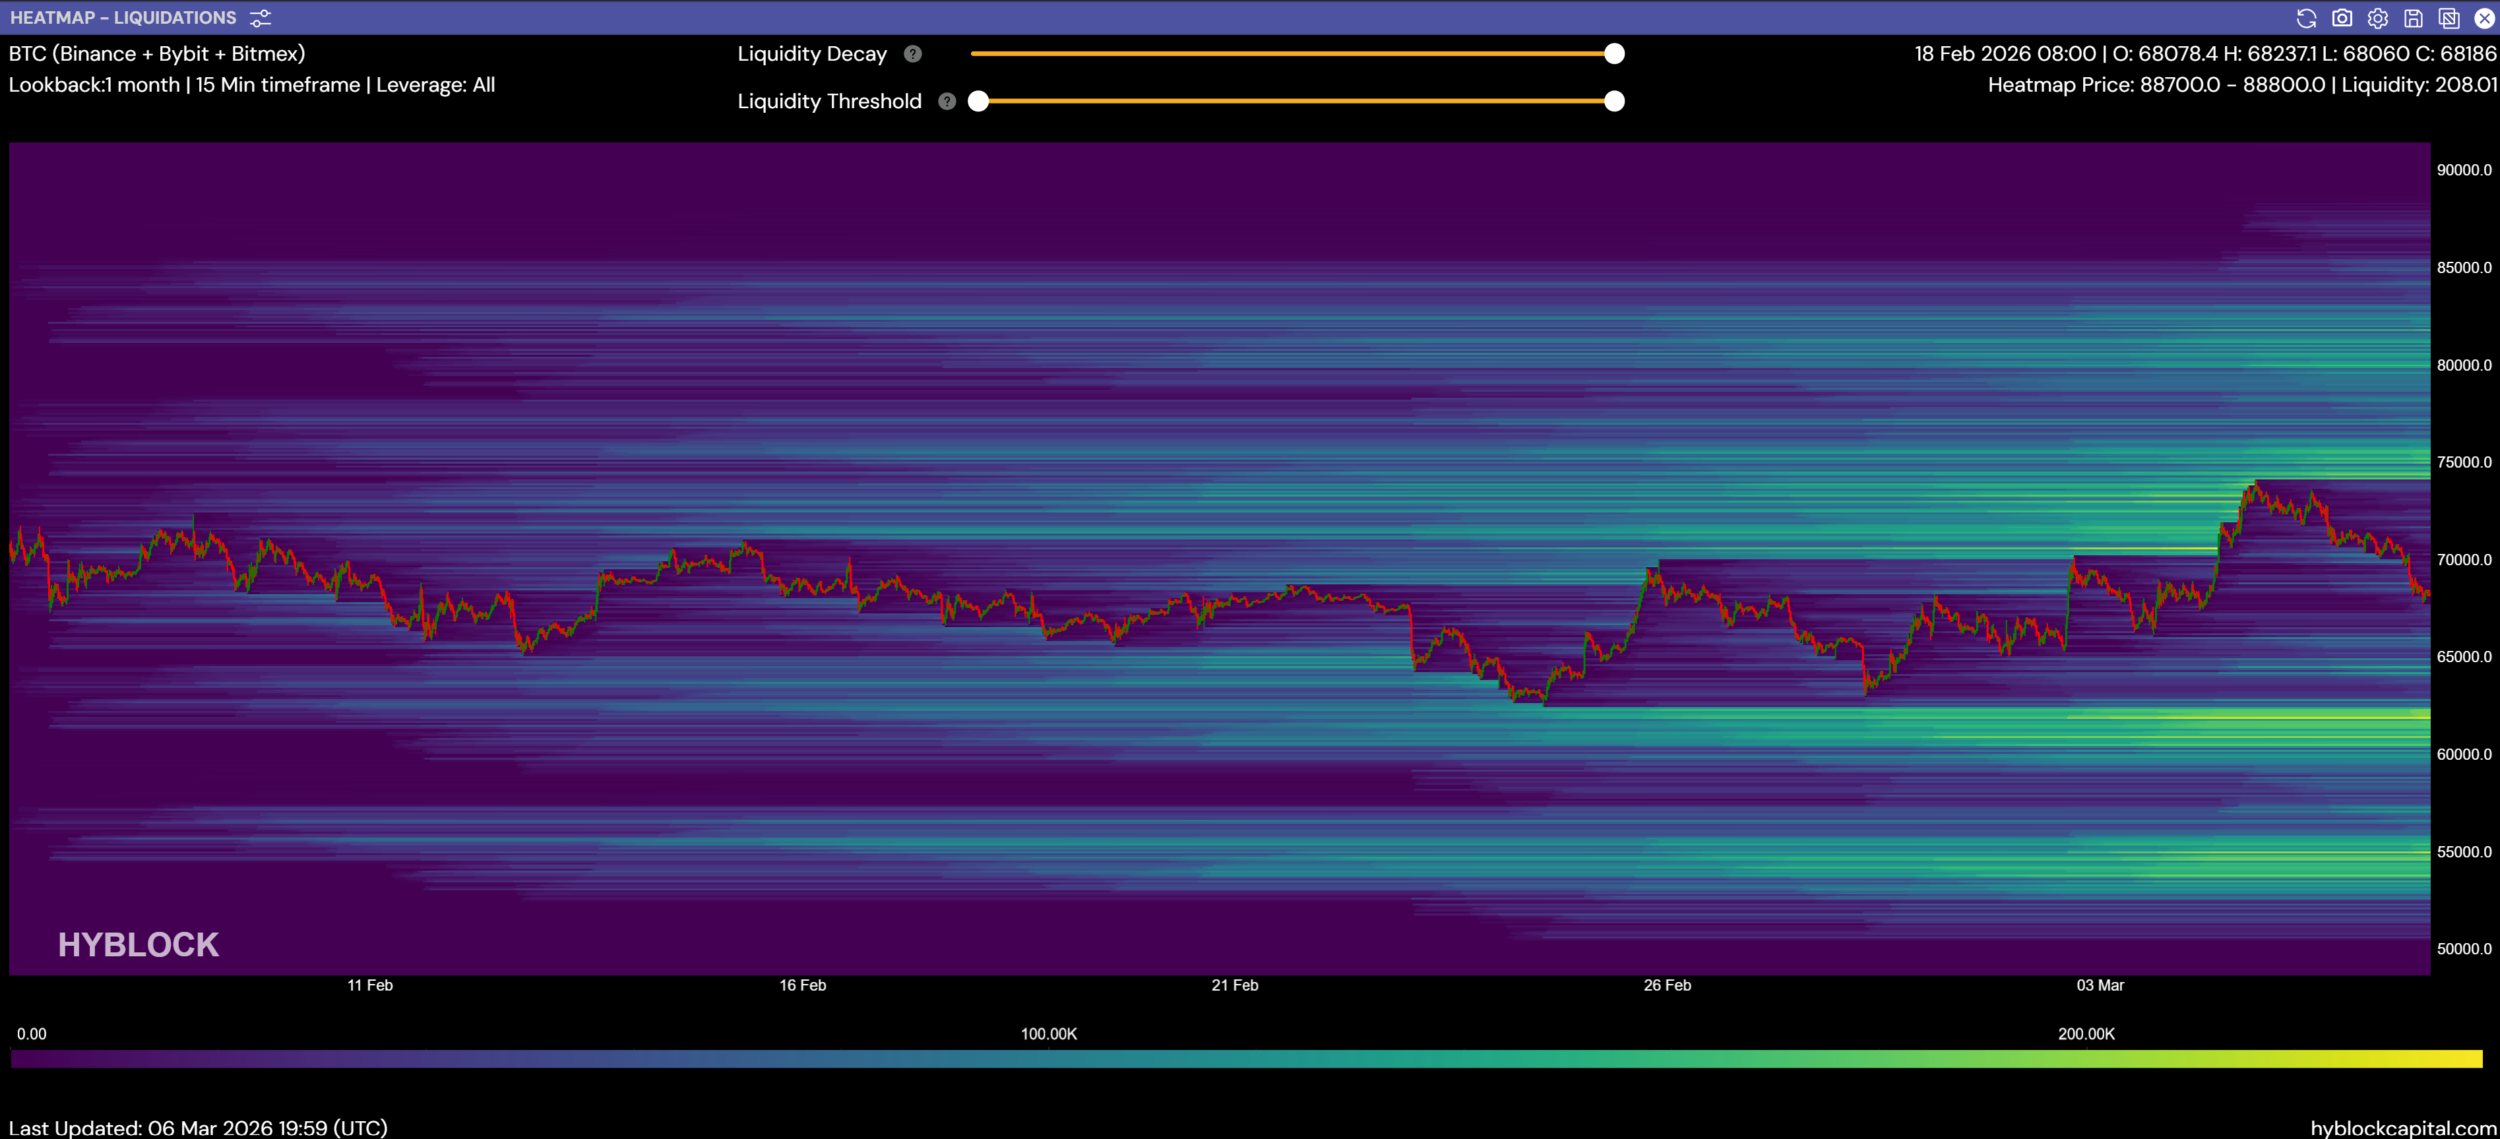Click Liquidity Decay help question mark
The height and width of the screenshot is (1139, 2500).
912,54
